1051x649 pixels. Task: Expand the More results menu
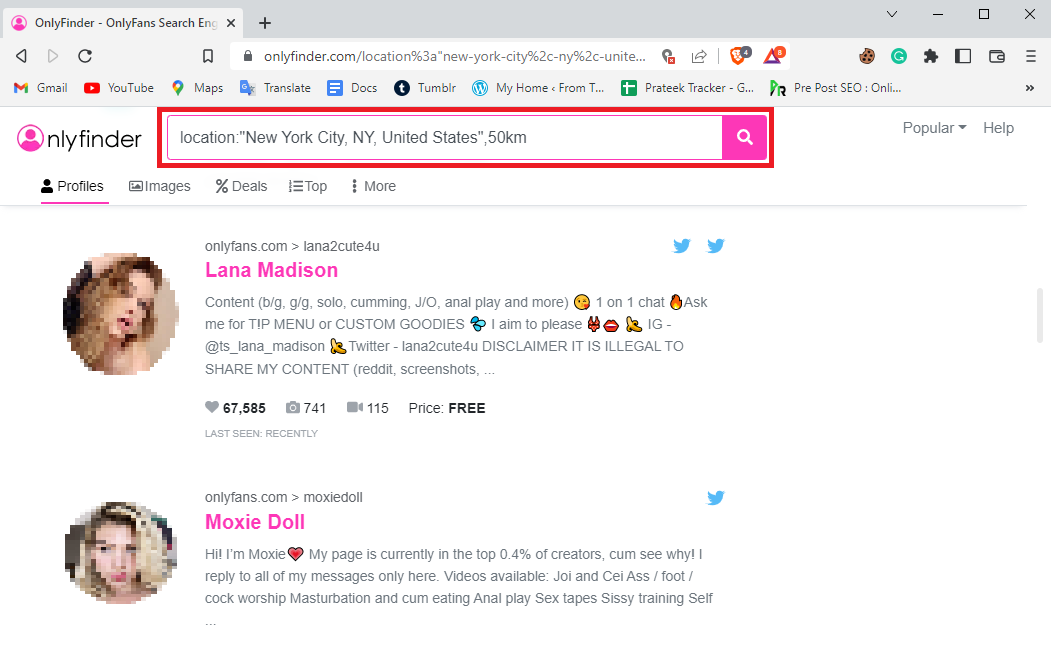pyautogui.click(x=373, y=185)
